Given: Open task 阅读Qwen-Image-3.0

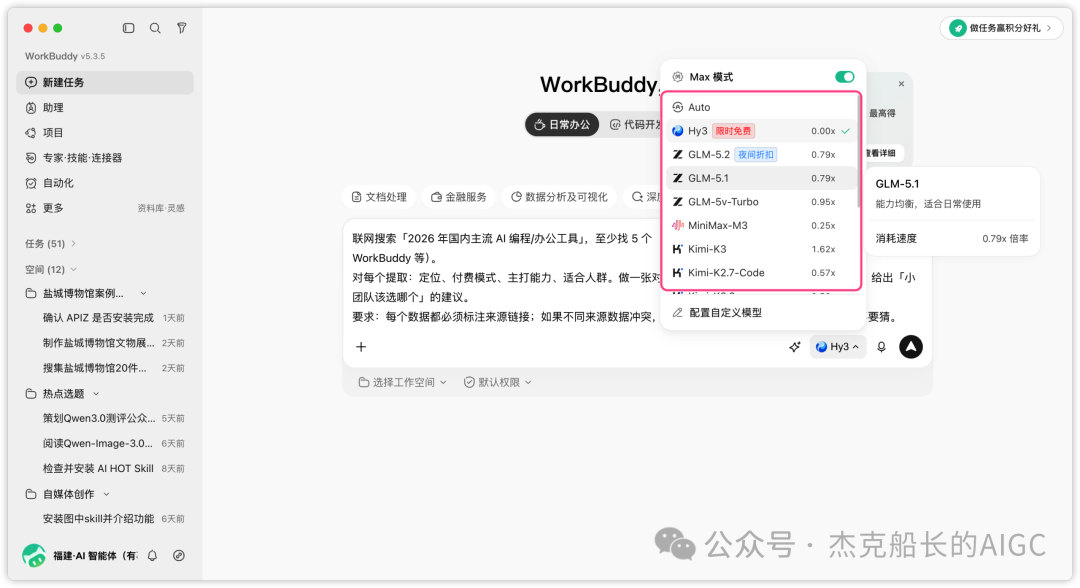Looking at the screenshot, I should click(x=105, y=443).
